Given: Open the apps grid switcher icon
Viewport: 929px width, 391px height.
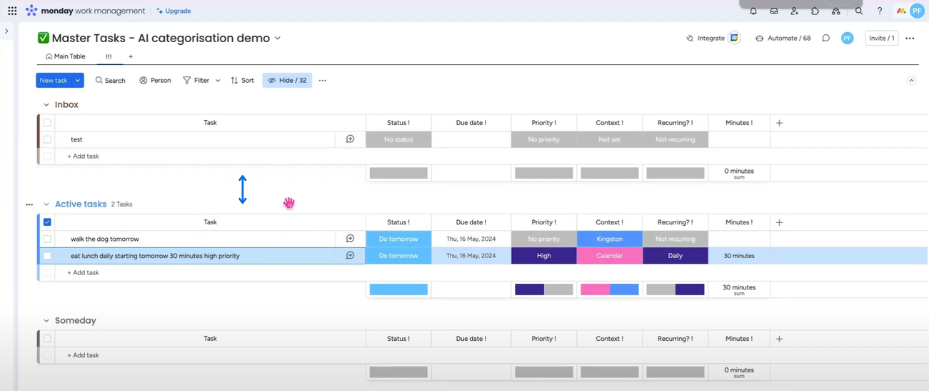Looking at the screenshot, I should tap(12, 11).
